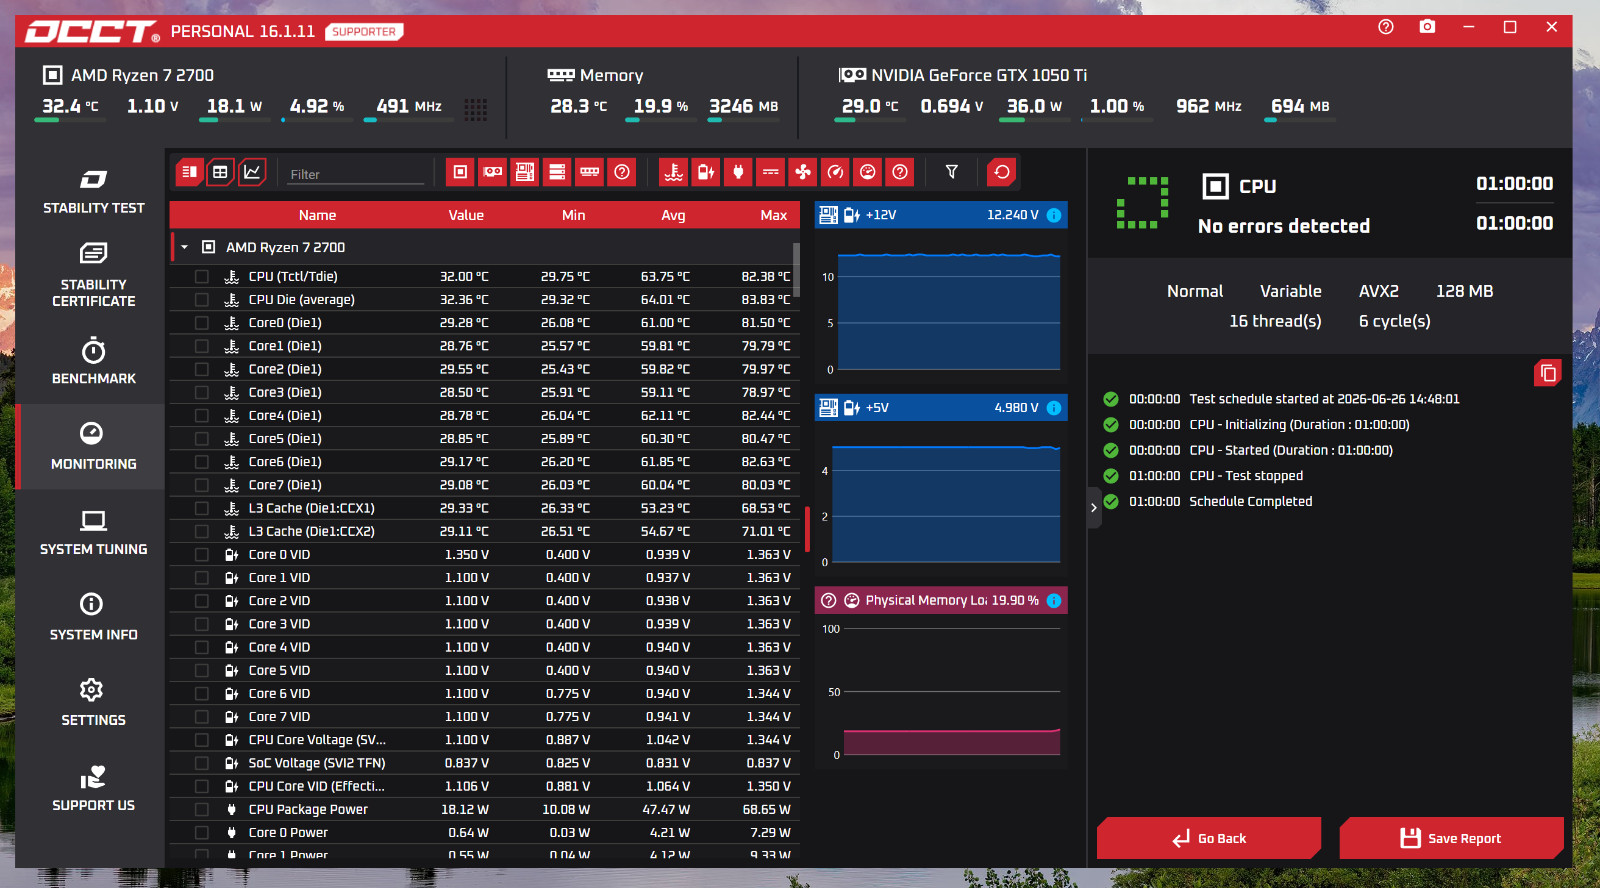
Task: Toggle the GPU hardware filter icon
Action: pos(493,172)
